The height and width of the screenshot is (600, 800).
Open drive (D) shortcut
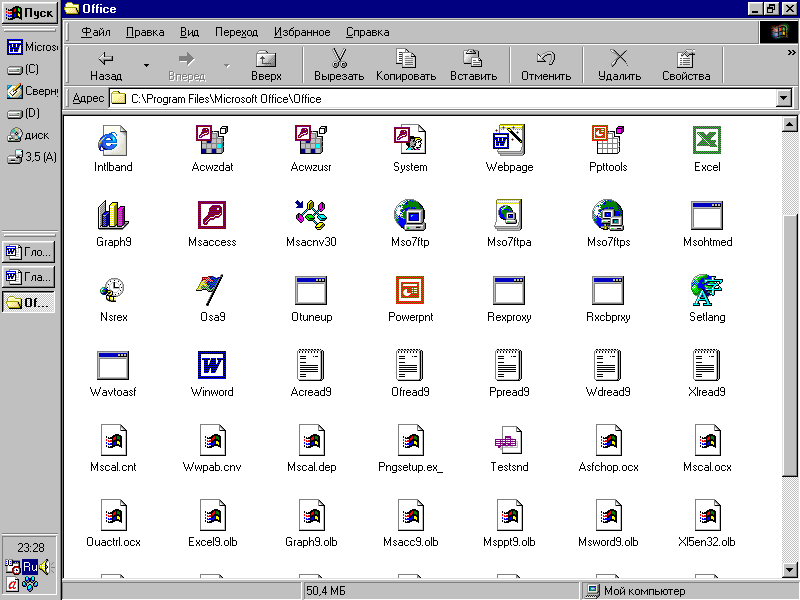tap(23, 113)
